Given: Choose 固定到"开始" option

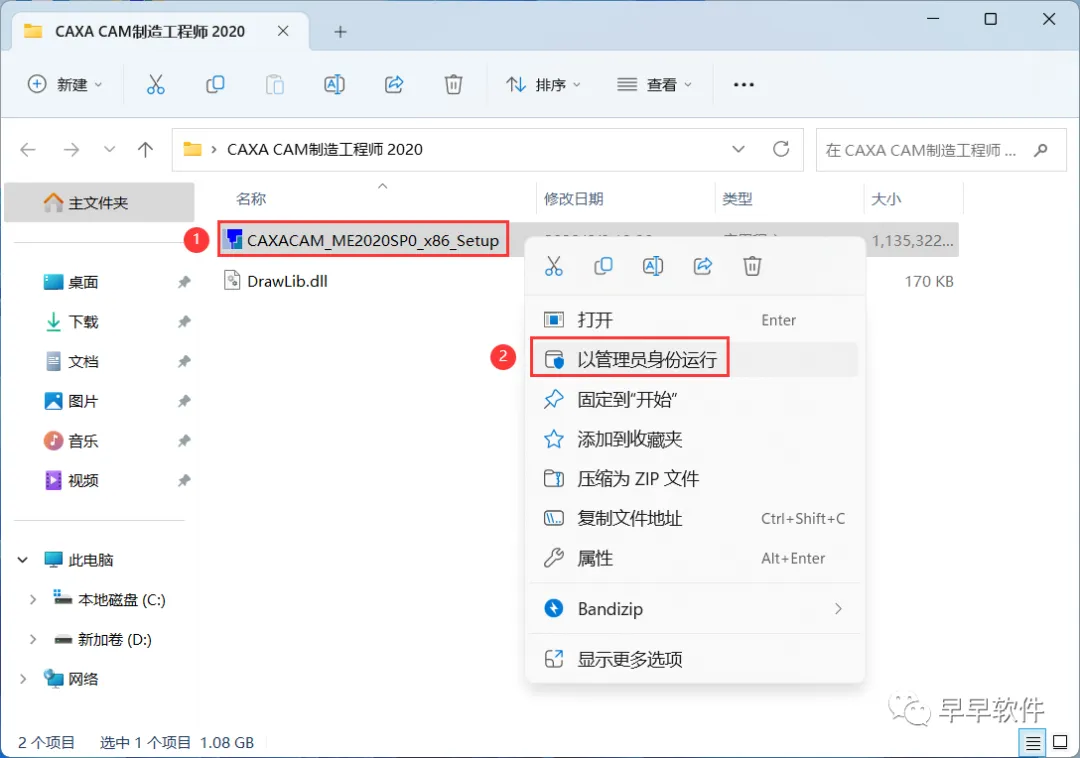Looking at the screenshot, I should tap(694, 399).
